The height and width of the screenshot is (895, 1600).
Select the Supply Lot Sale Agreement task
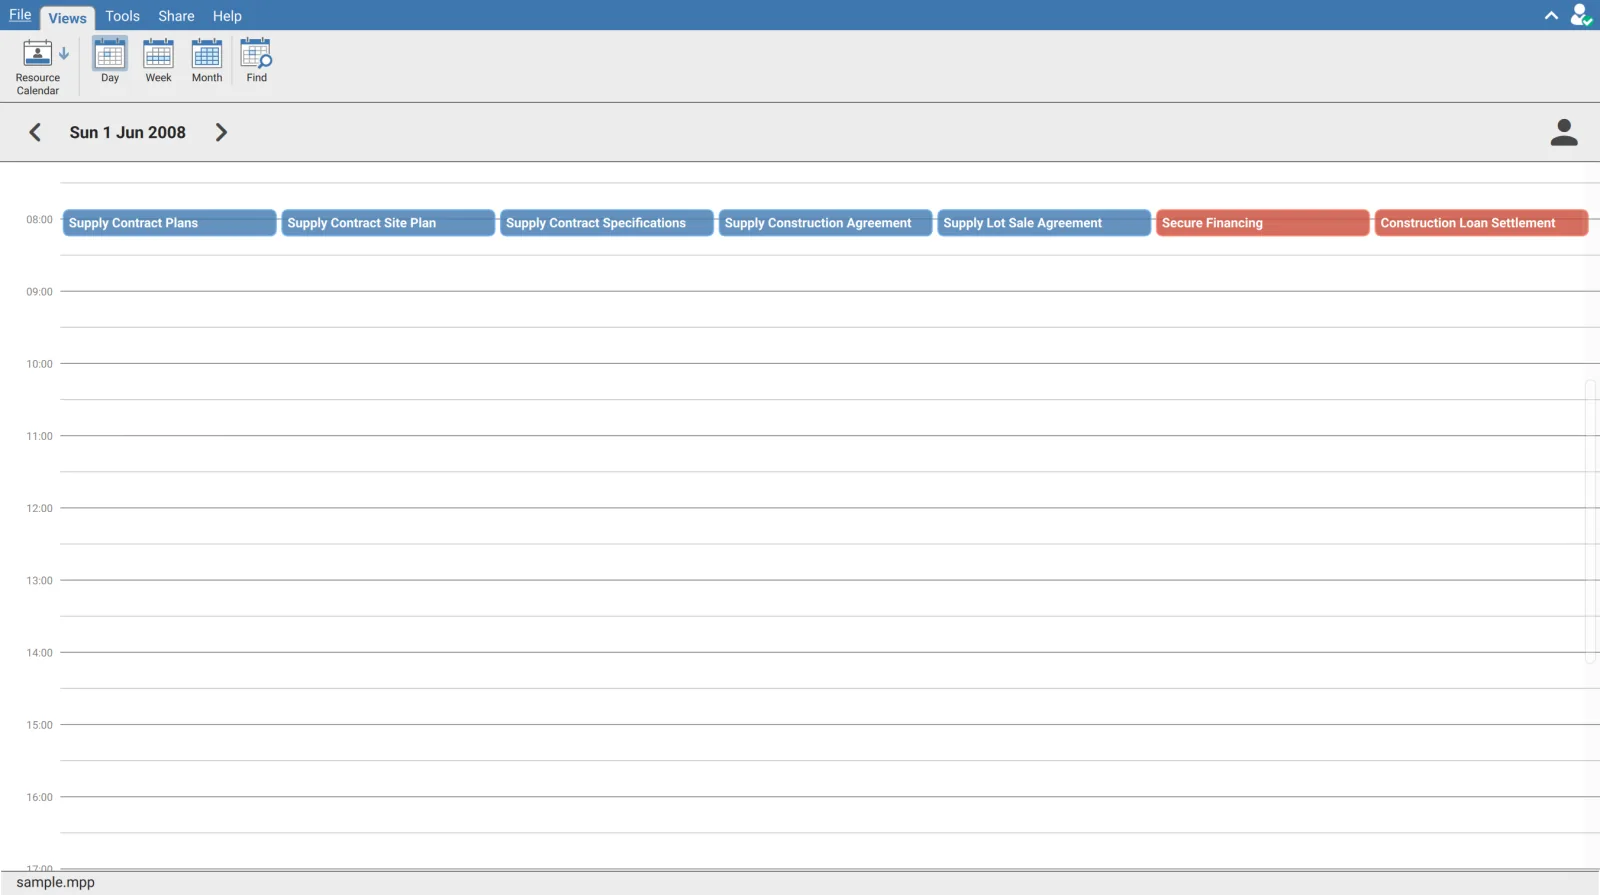(1044, 223)
